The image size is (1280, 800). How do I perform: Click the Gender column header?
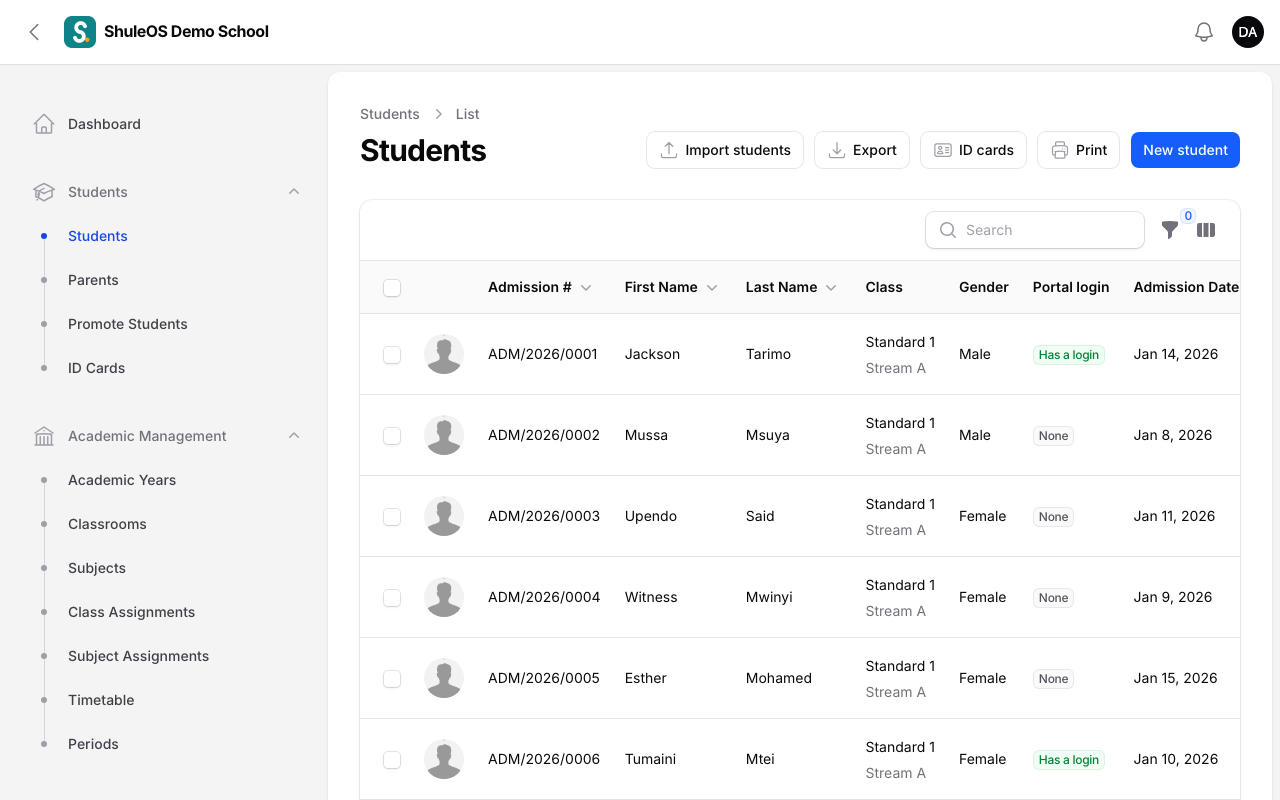tap(984, 287)
